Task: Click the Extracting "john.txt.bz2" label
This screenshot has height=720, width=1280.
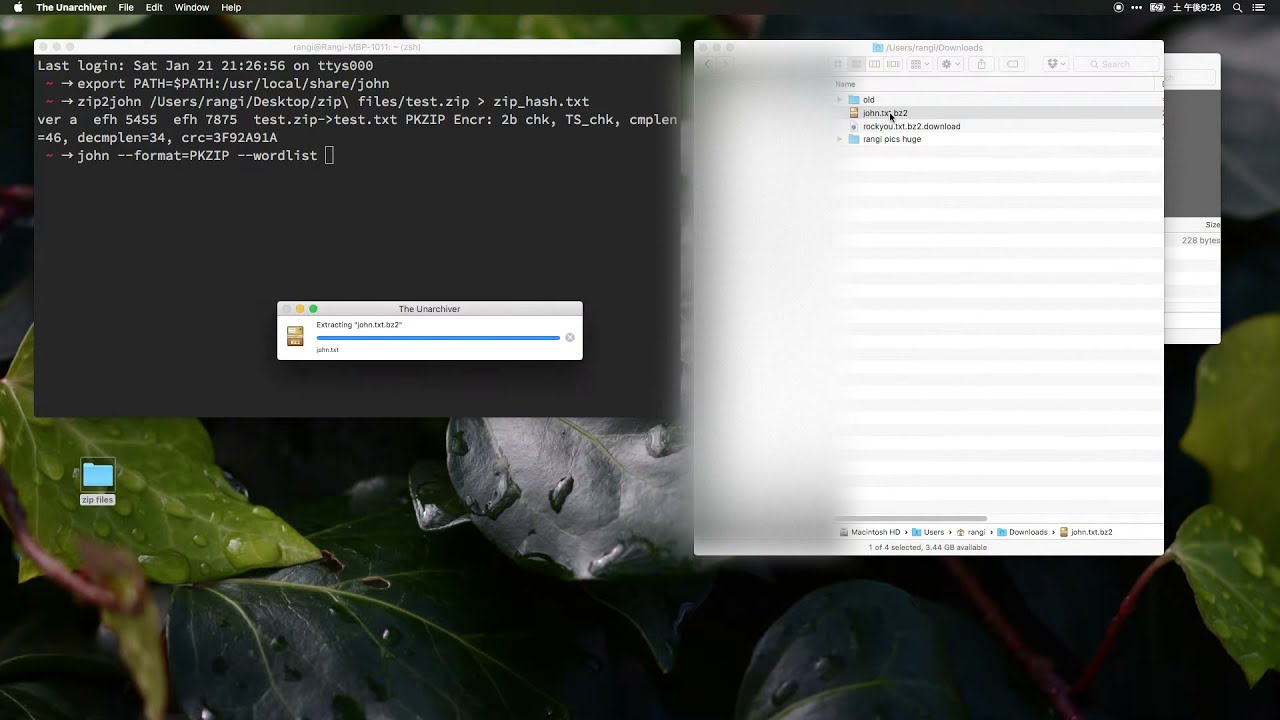Action: click(359, 325)
